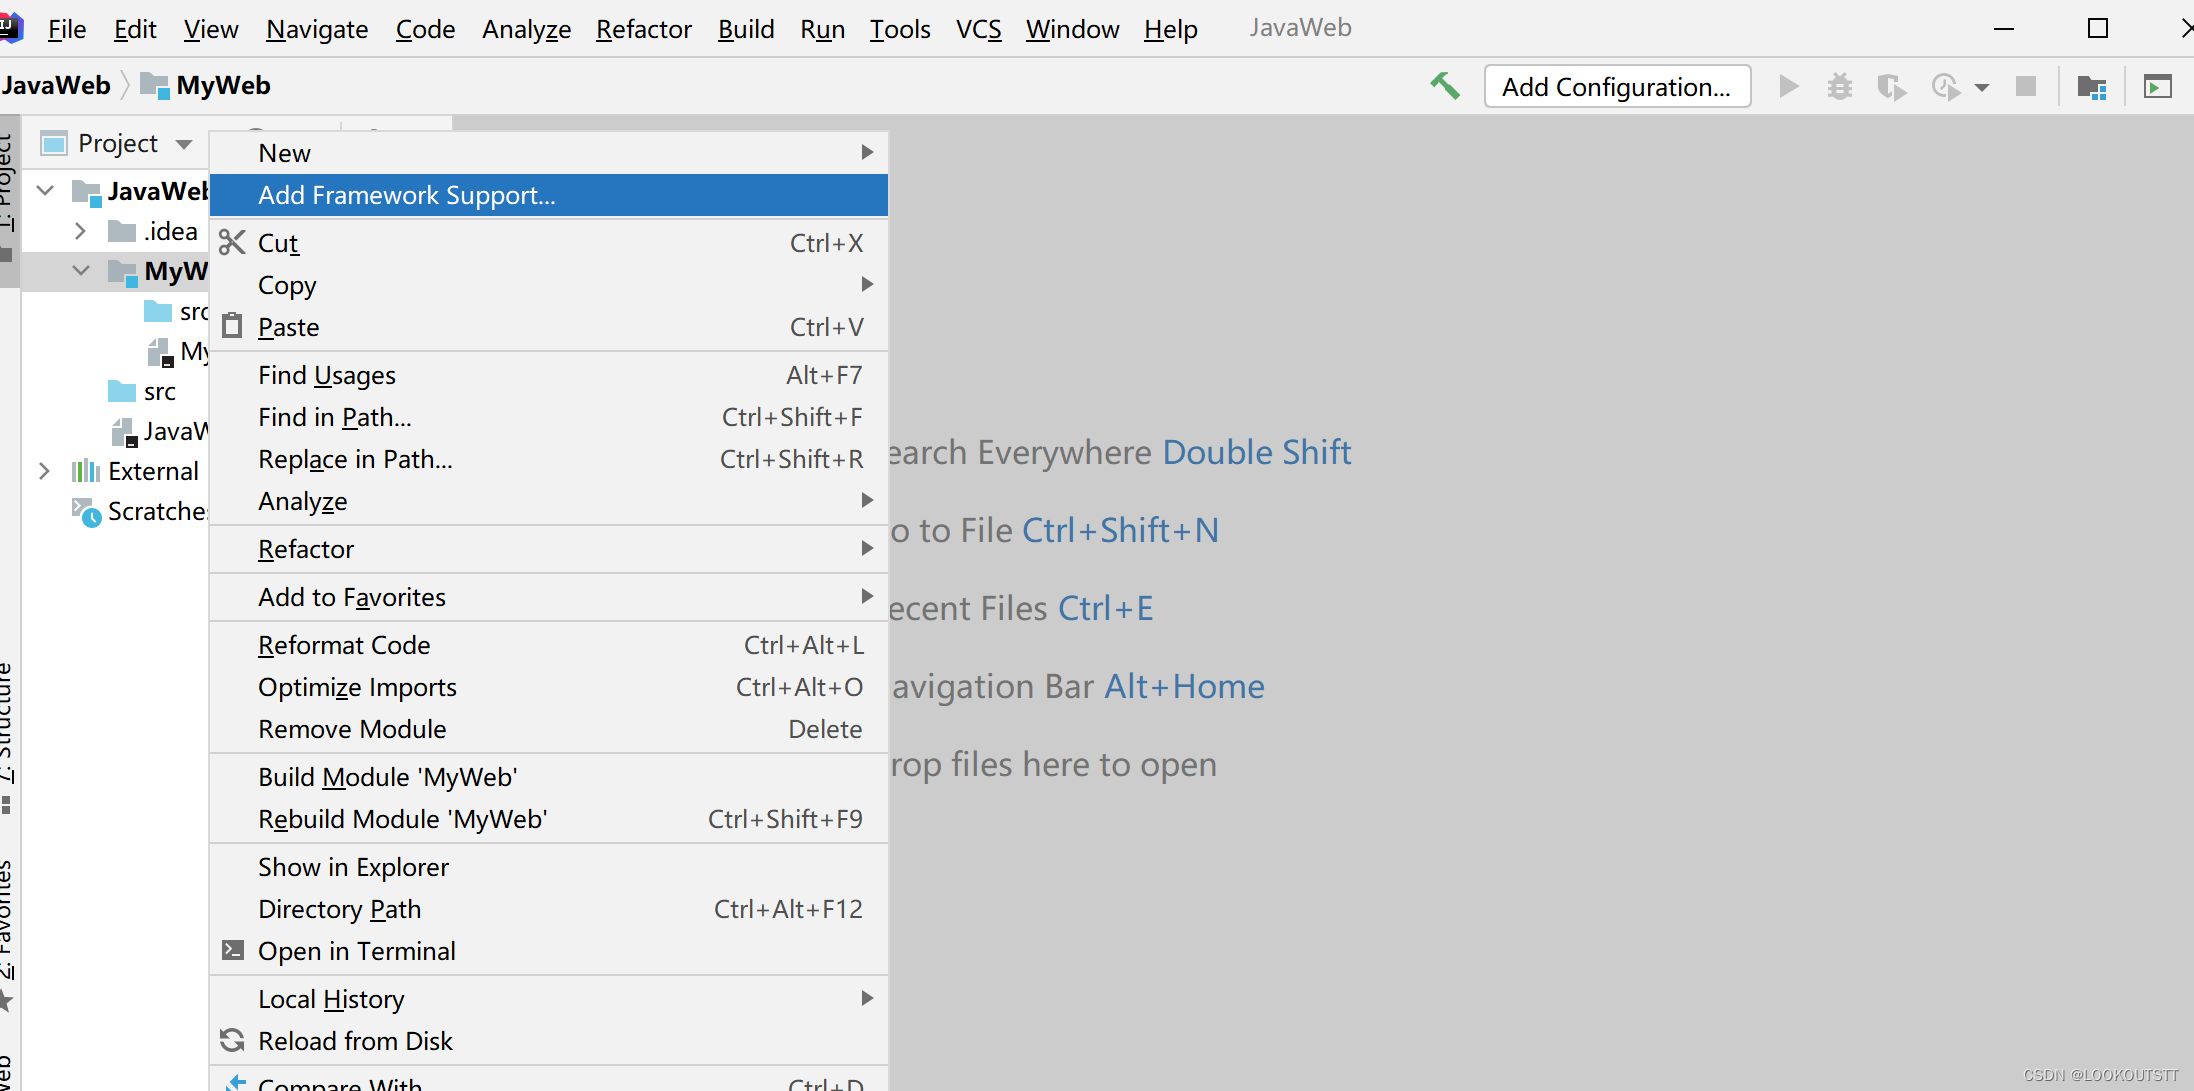Select Find in Path...
Screen dimensions: 2194x1091
549,416
